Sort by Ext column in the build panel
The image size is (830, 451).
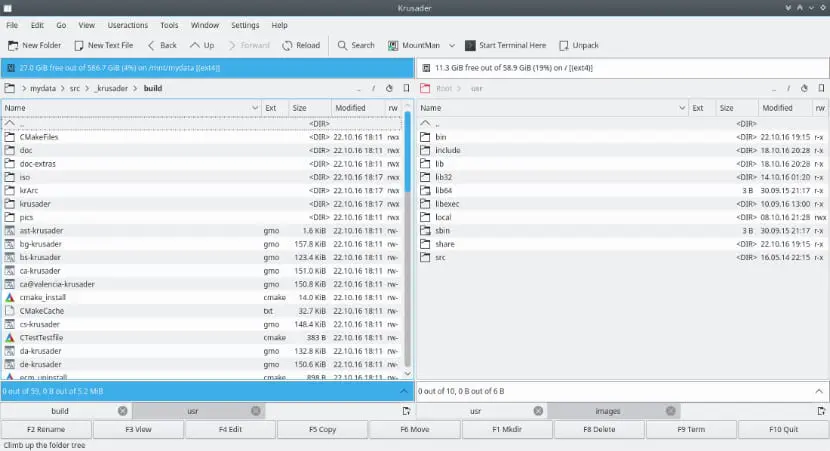pyautogui.click(x=275, y=108)
